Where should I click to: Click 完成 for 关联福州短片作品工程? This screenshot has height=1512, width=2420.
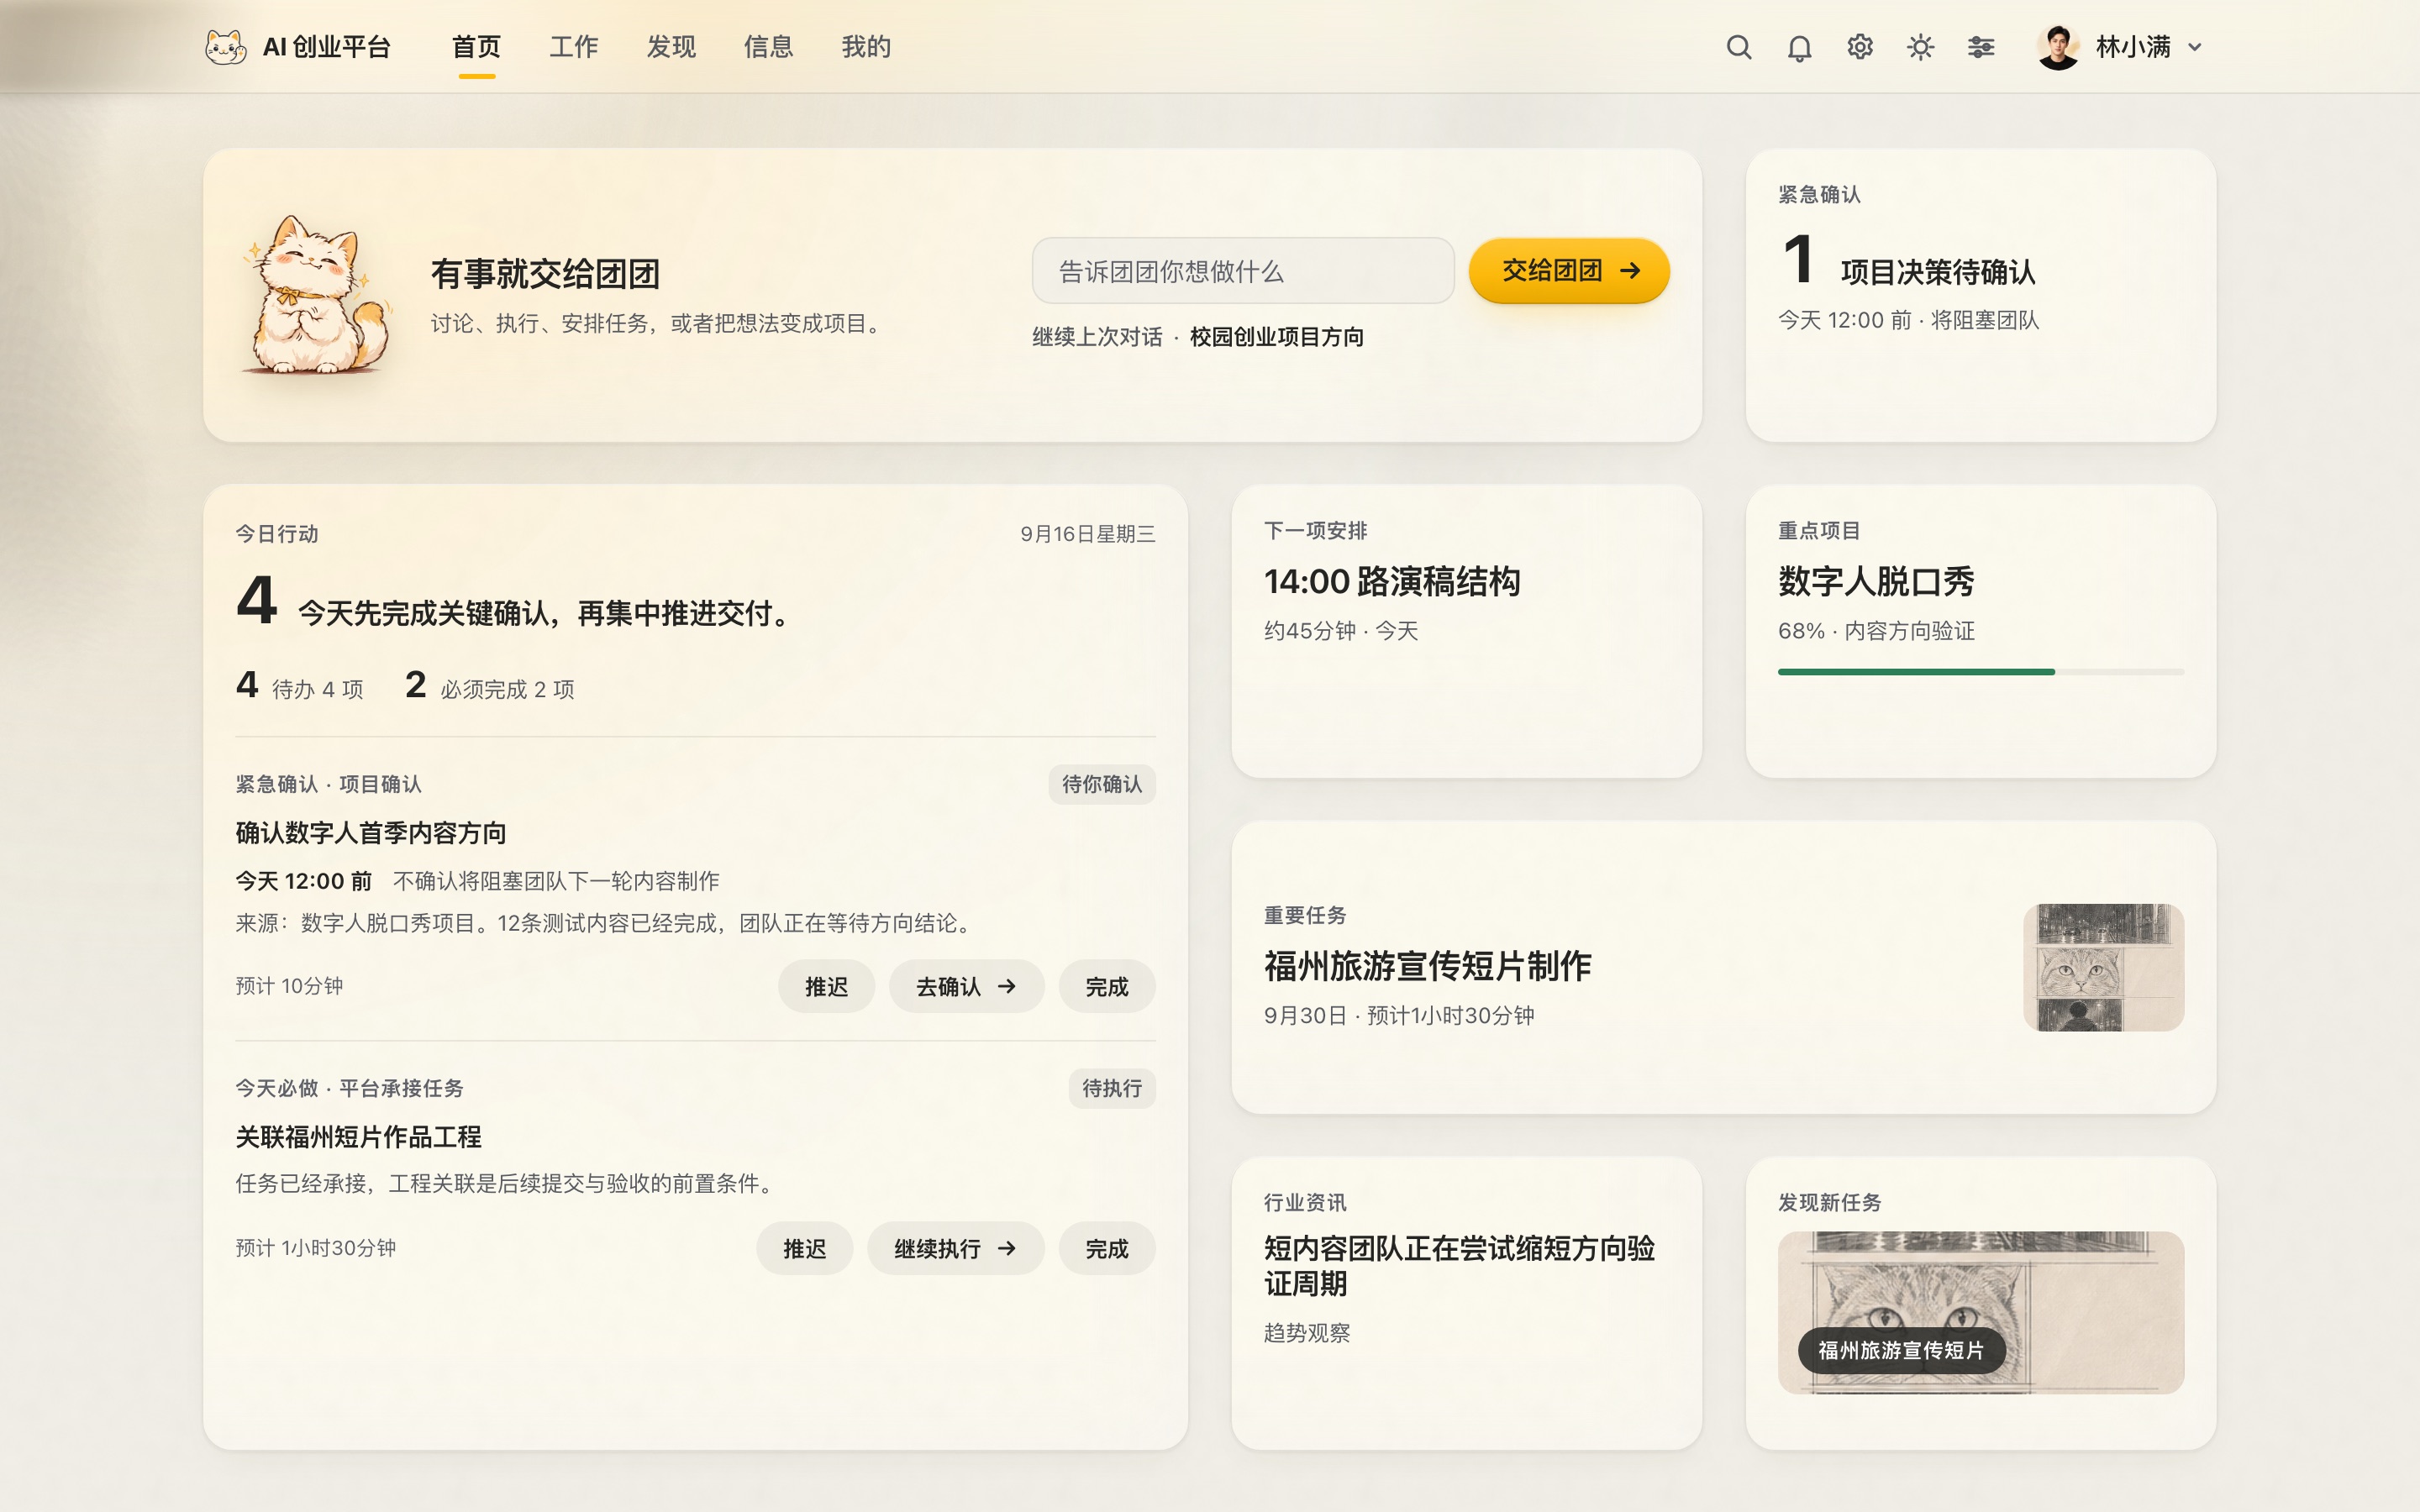tap(1107, 1249)
